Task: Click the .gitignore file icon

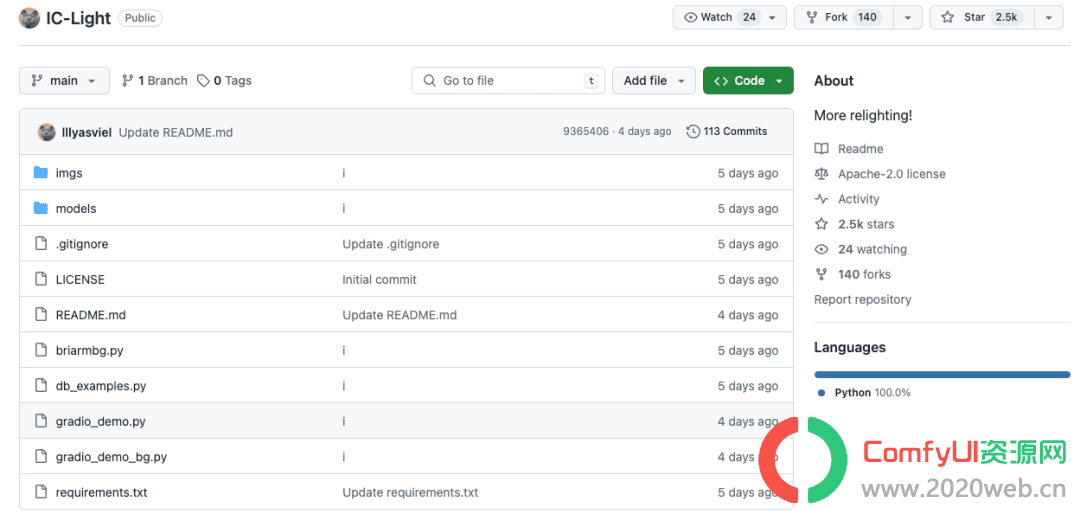Action: (x=41, y=243)
